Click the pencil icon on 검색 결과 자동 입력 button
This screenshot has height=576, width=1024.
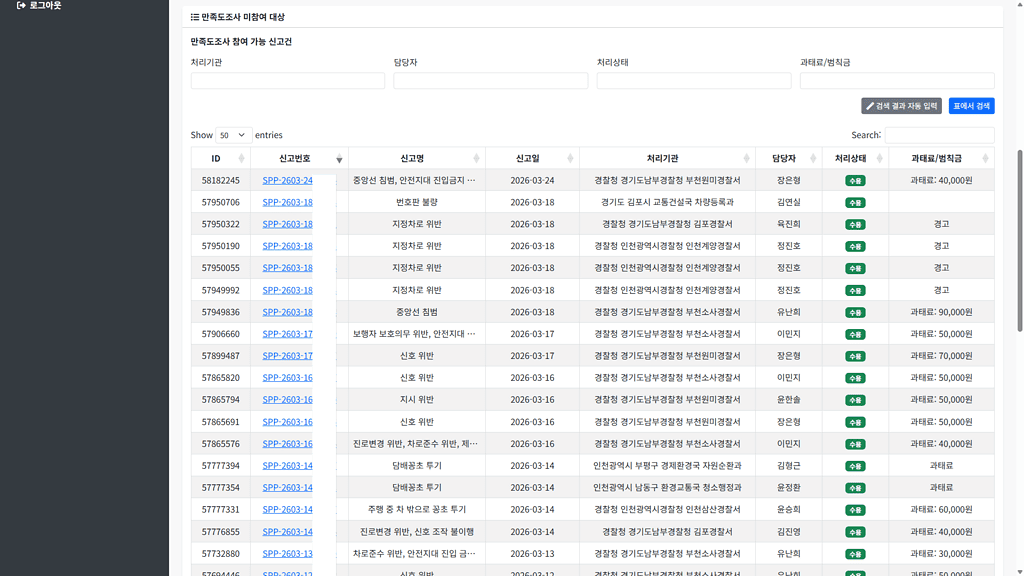pos(868,105)
